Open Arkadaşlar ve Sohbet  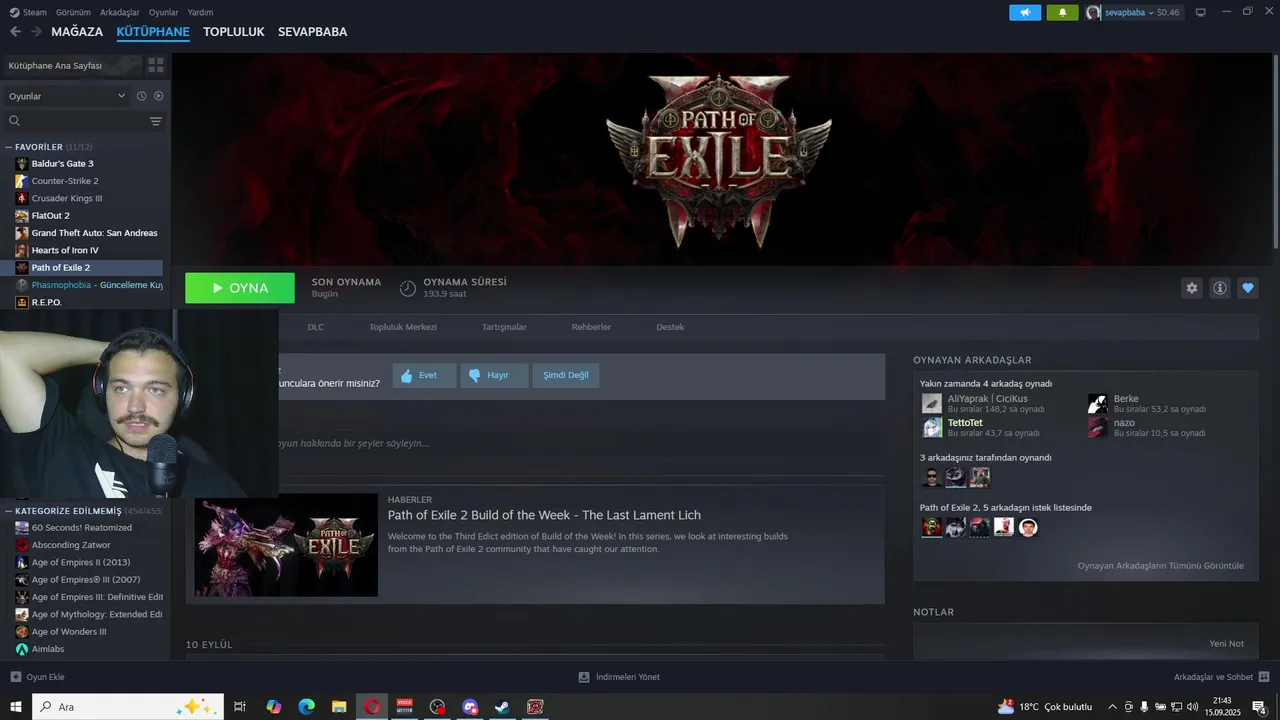[1221, 677]
